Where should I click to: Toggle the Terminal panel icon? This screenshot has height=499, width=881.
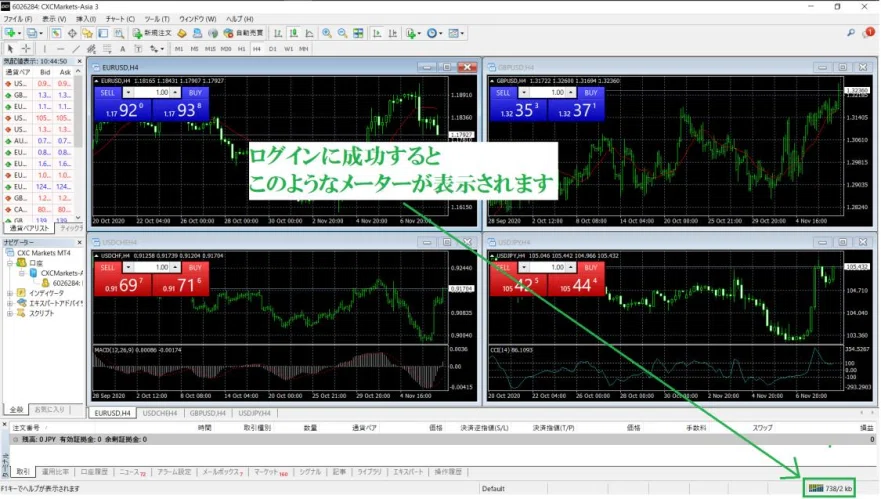103,33
